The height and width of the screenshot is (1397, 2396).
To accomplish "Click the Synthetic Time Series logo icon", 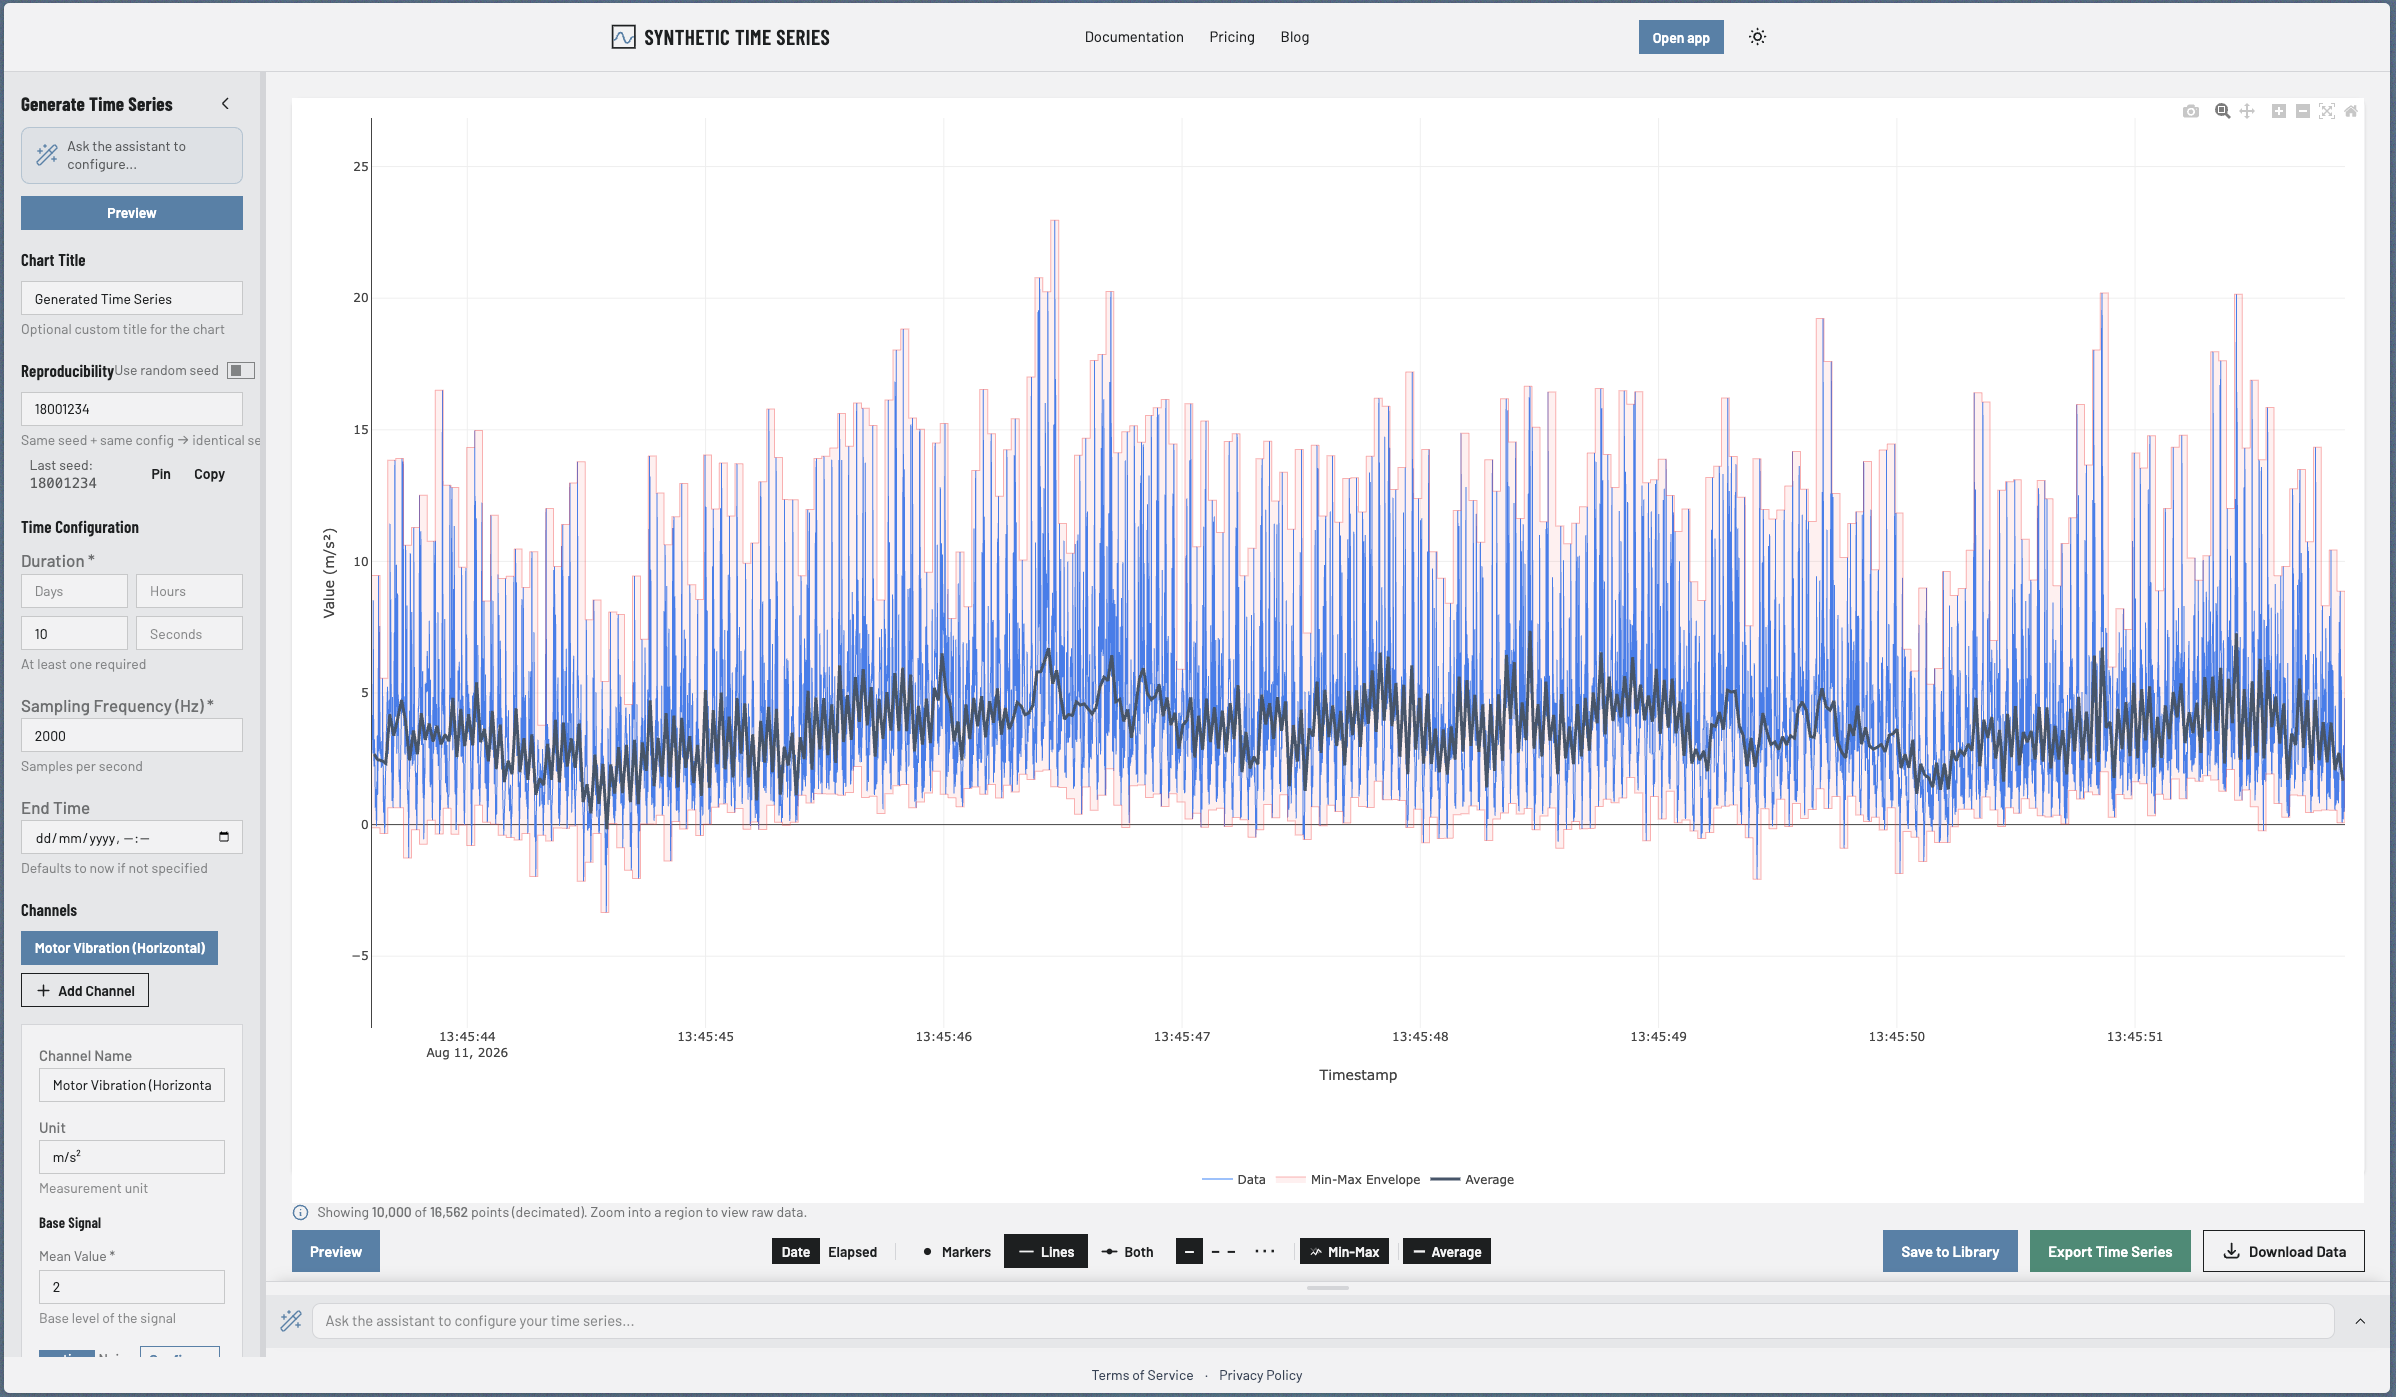I will point(623,37).
